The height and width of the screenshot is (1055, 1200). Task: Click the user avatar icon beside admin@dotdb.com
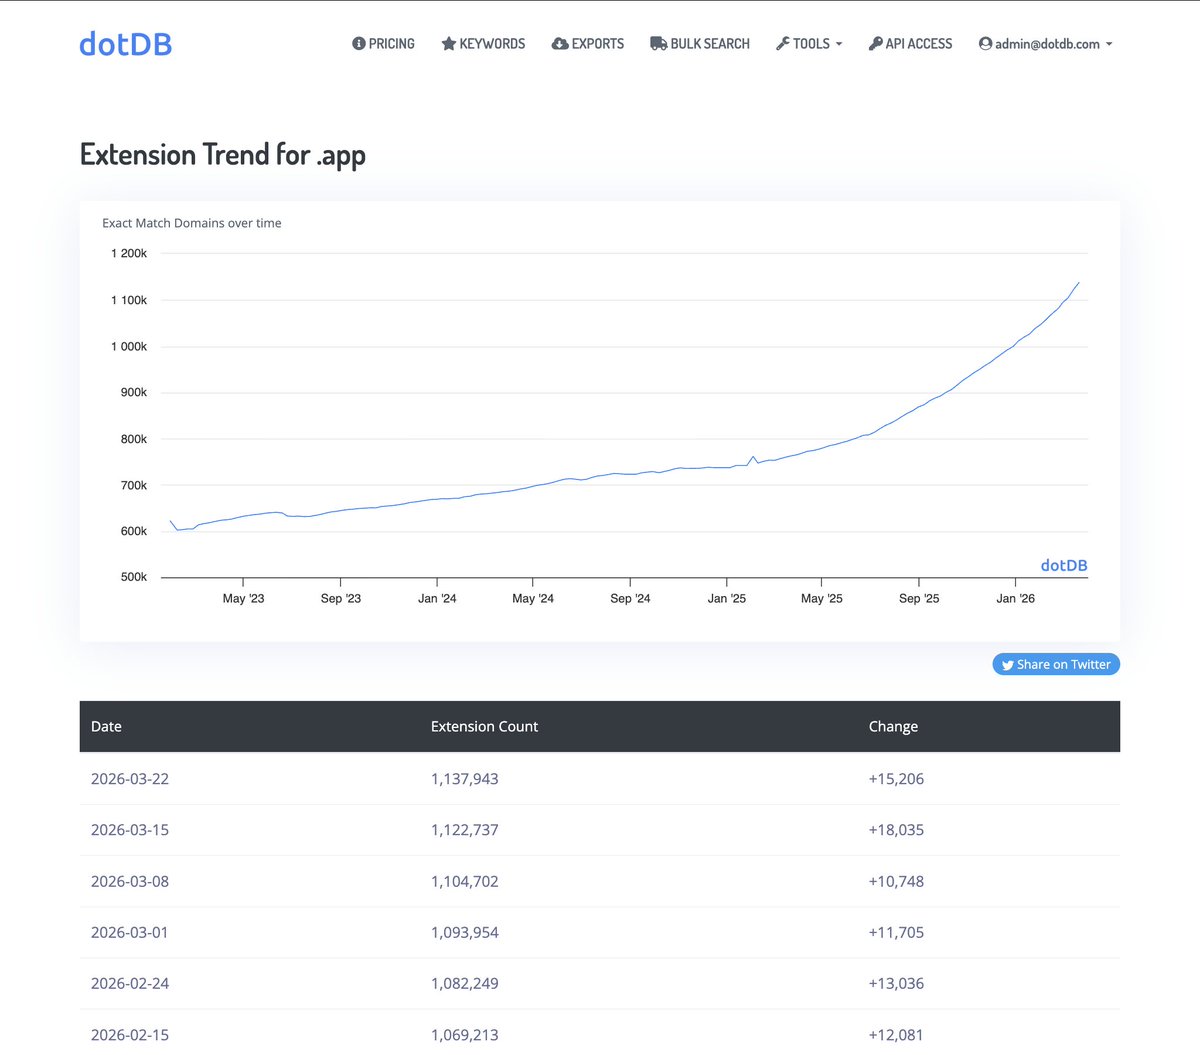click(x=985, y=44)
